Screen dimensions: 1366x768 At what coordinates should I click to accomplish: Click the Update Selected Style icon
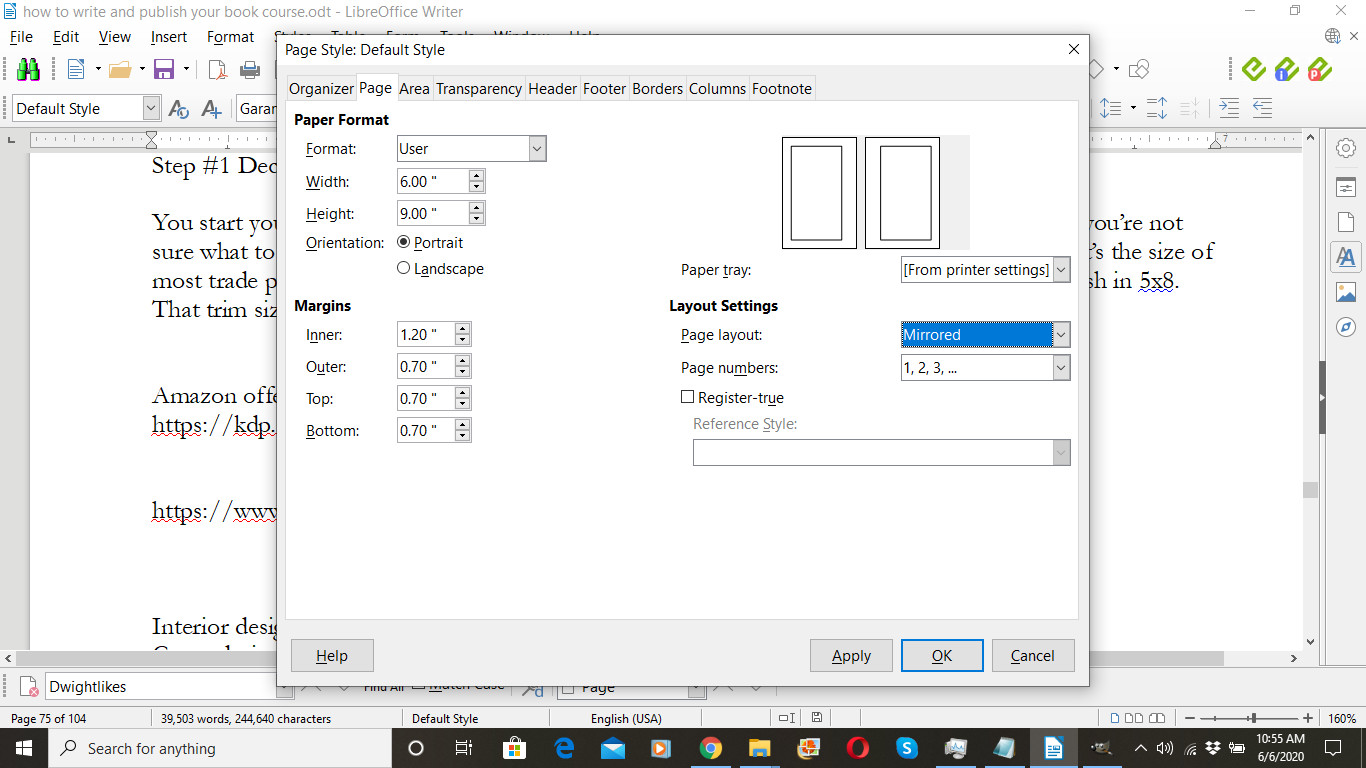(179, 109)
